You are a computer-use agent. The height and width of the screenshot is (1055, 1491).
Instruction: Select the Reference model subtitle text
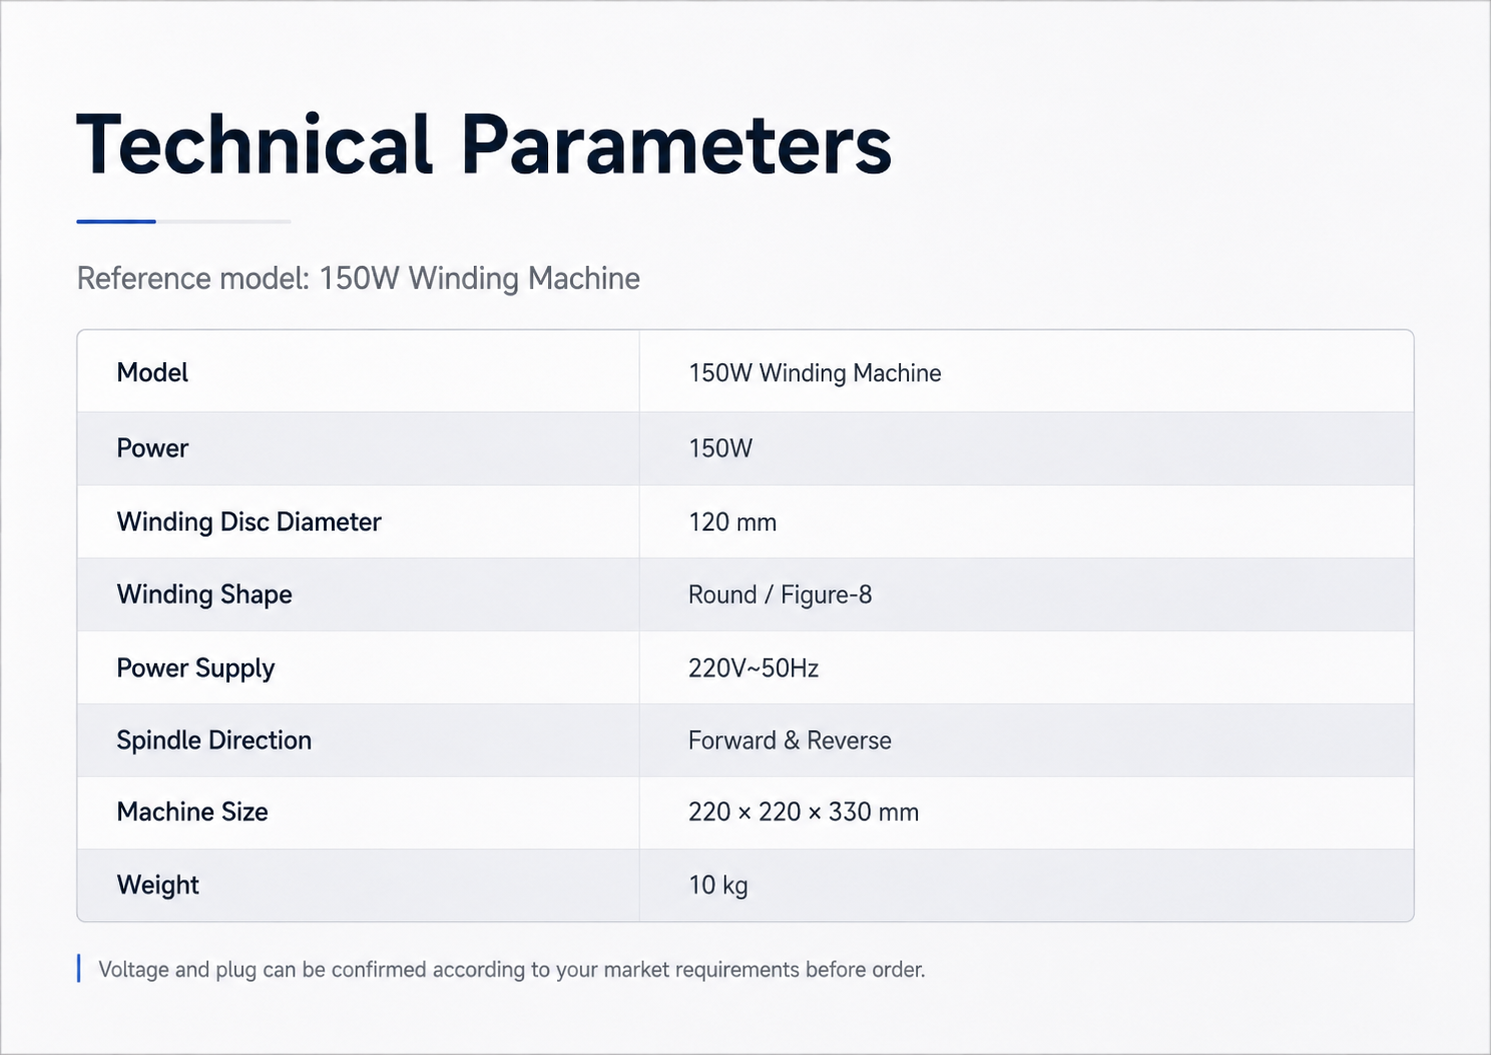[358, 278]
